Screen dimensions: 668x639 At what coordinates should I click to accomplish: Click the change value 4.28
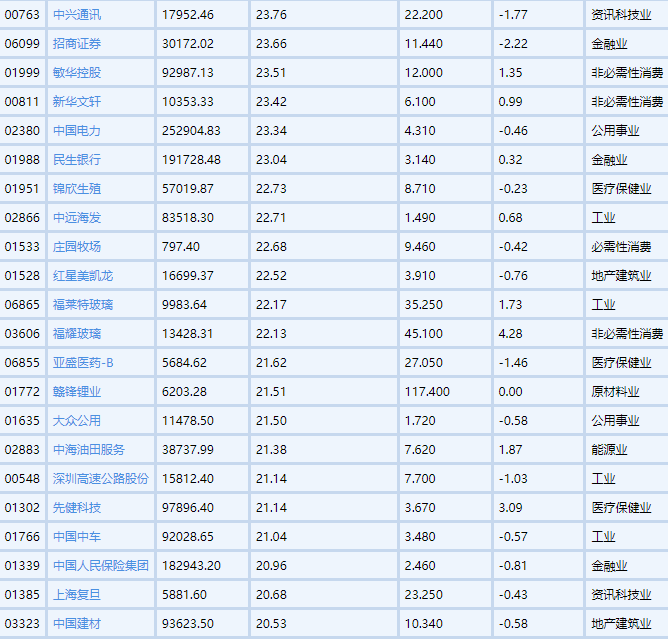510,334
